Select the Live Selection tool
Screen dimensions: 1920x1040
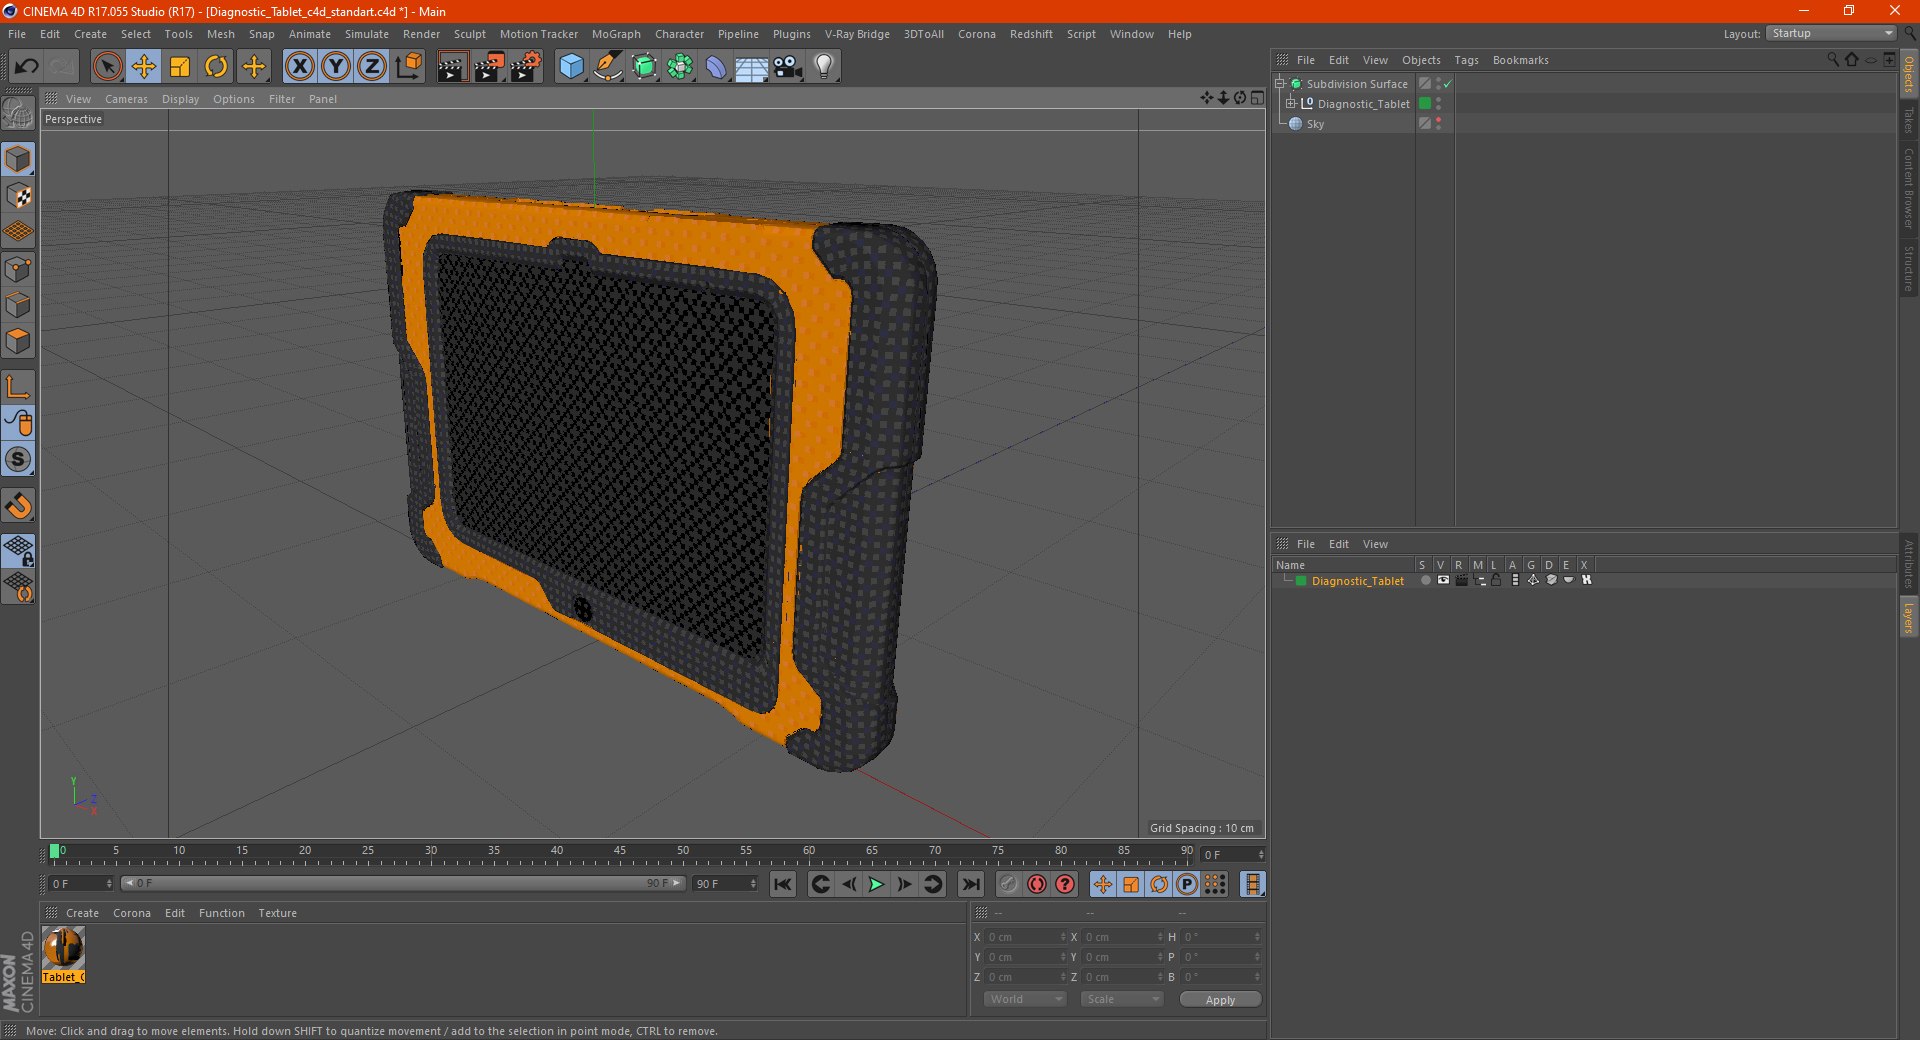click(107, 67)
